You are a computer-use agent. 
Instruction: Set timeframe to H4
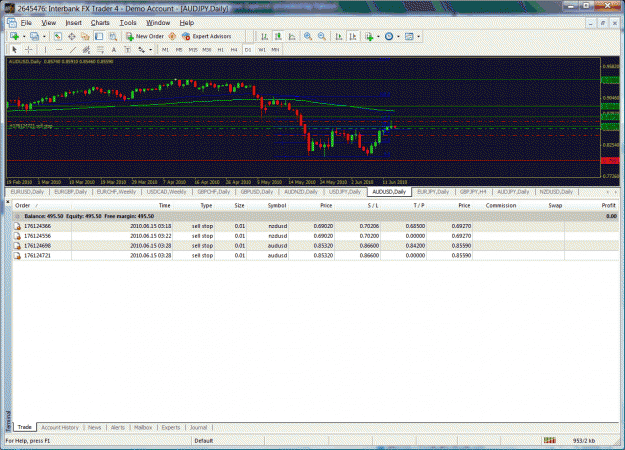[x=234, y=50]
